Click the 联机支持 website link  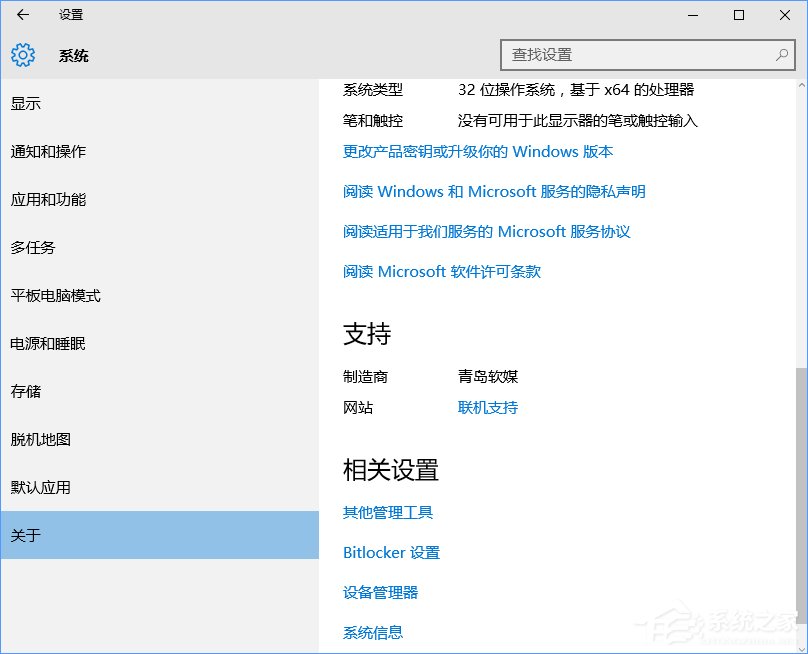[487, 407]
